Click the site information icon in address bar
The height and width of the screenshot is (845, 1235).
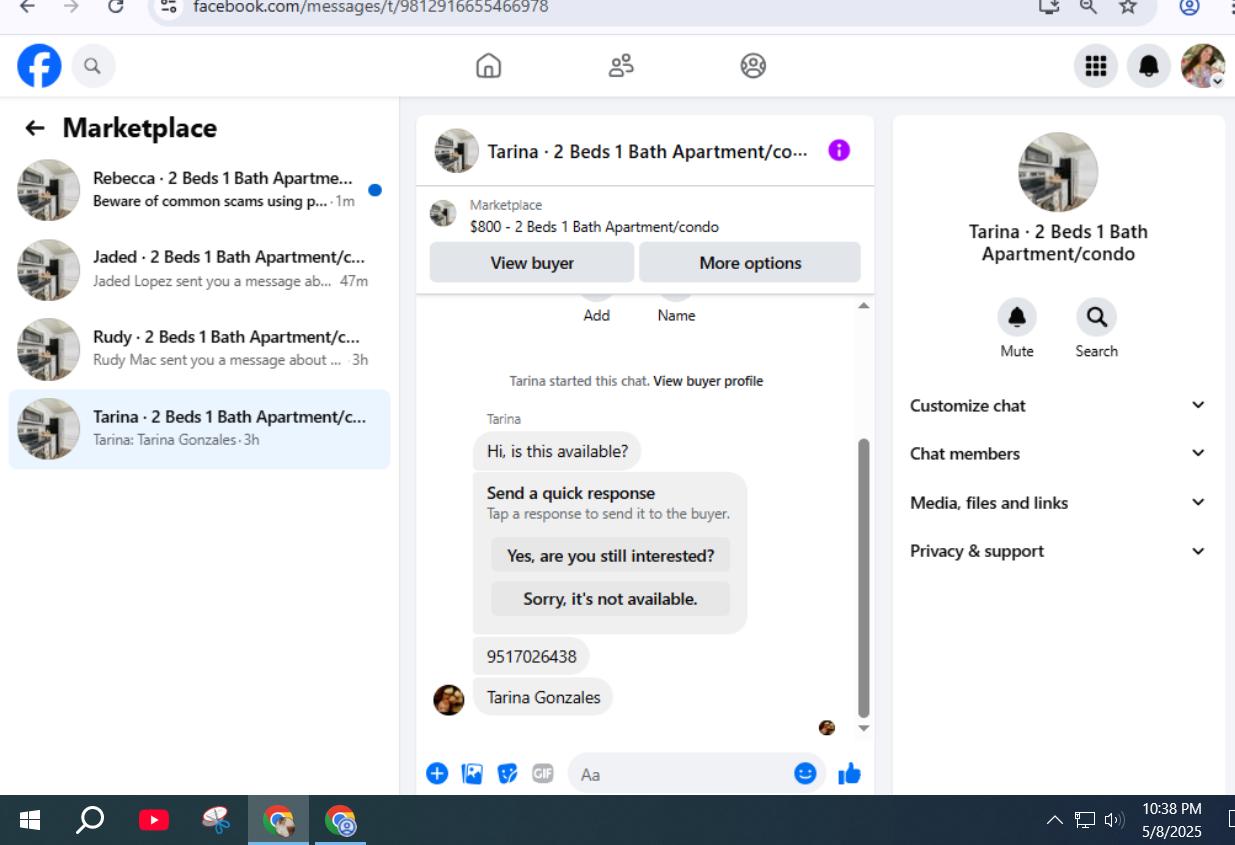pyautogui.click(x=169, y=7)
